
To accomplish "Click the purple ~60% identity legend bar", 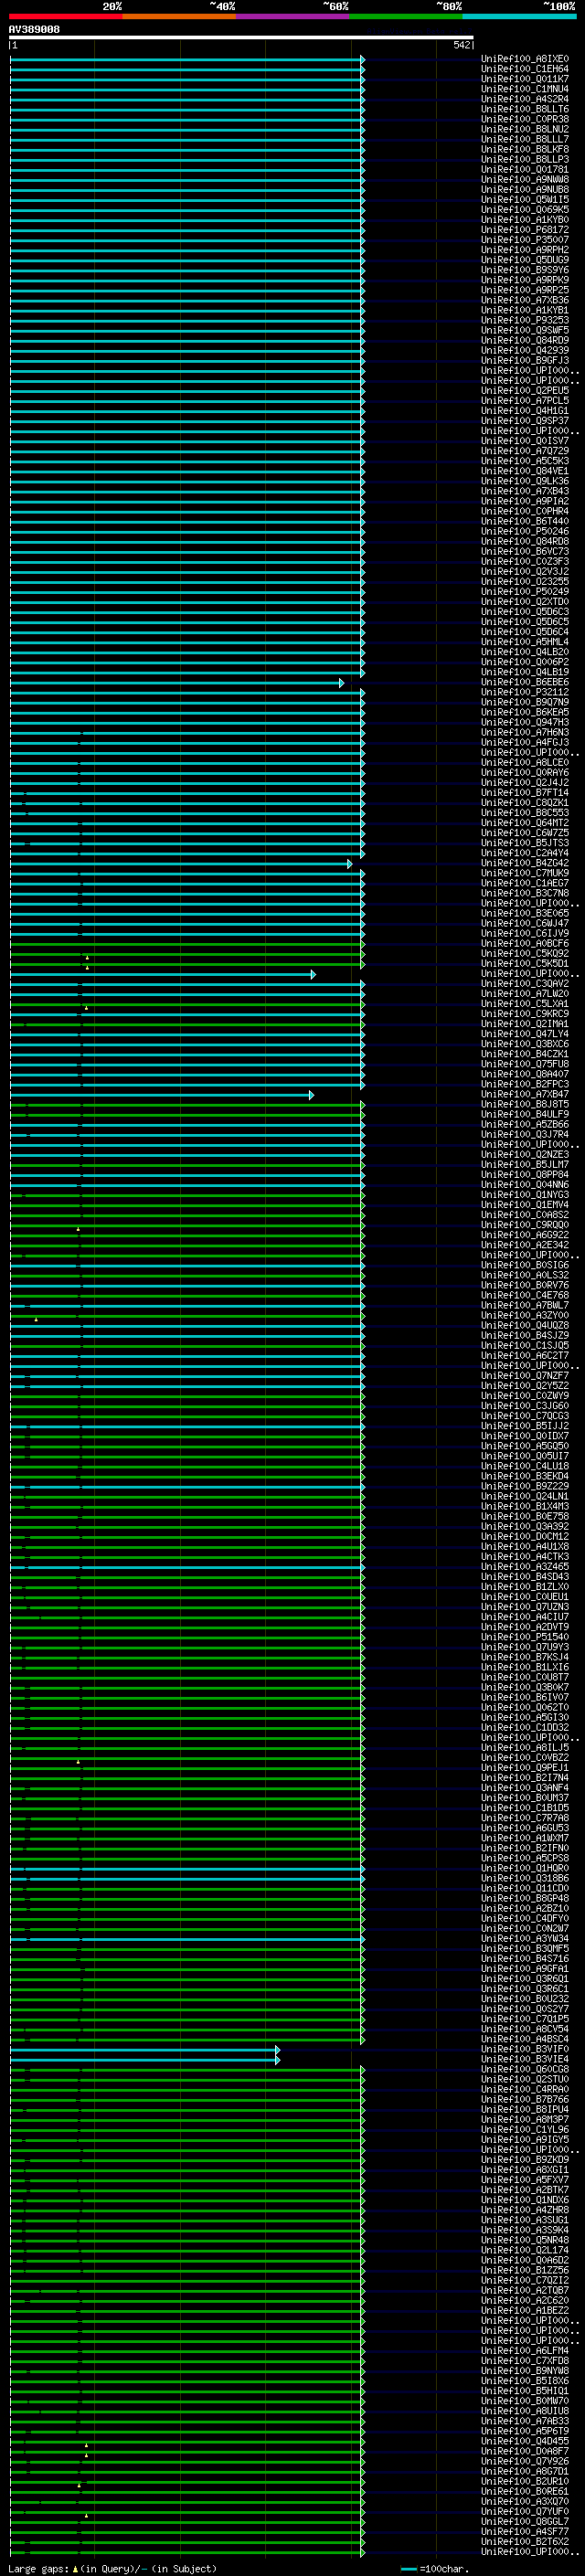I will (293, 16).
